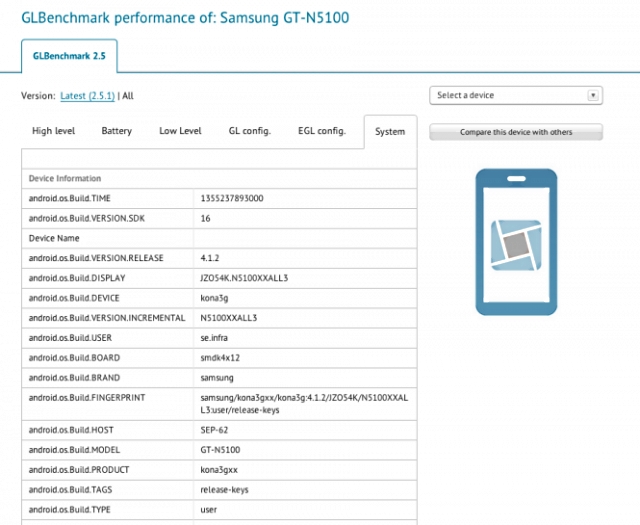Select android.os.Build.HOST label

[71, 430]
